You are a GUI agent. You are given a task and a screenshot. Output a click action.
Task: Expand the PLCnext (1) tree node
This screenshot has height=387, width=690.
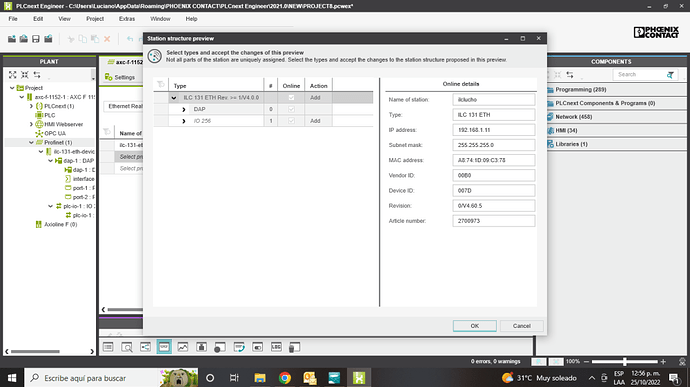coord(31,106)
